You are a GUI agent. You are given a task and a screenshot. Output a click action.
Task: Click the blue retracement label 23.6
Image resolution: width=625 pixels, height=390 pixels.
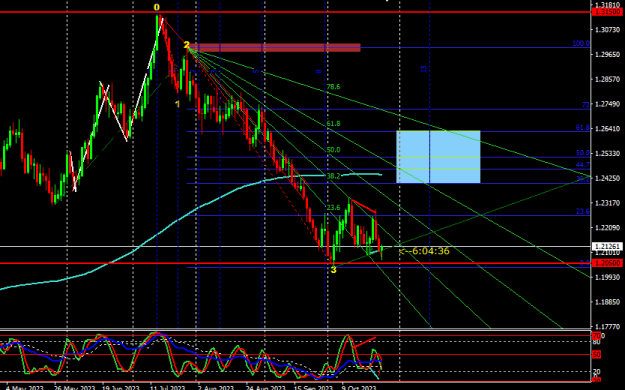582,211
